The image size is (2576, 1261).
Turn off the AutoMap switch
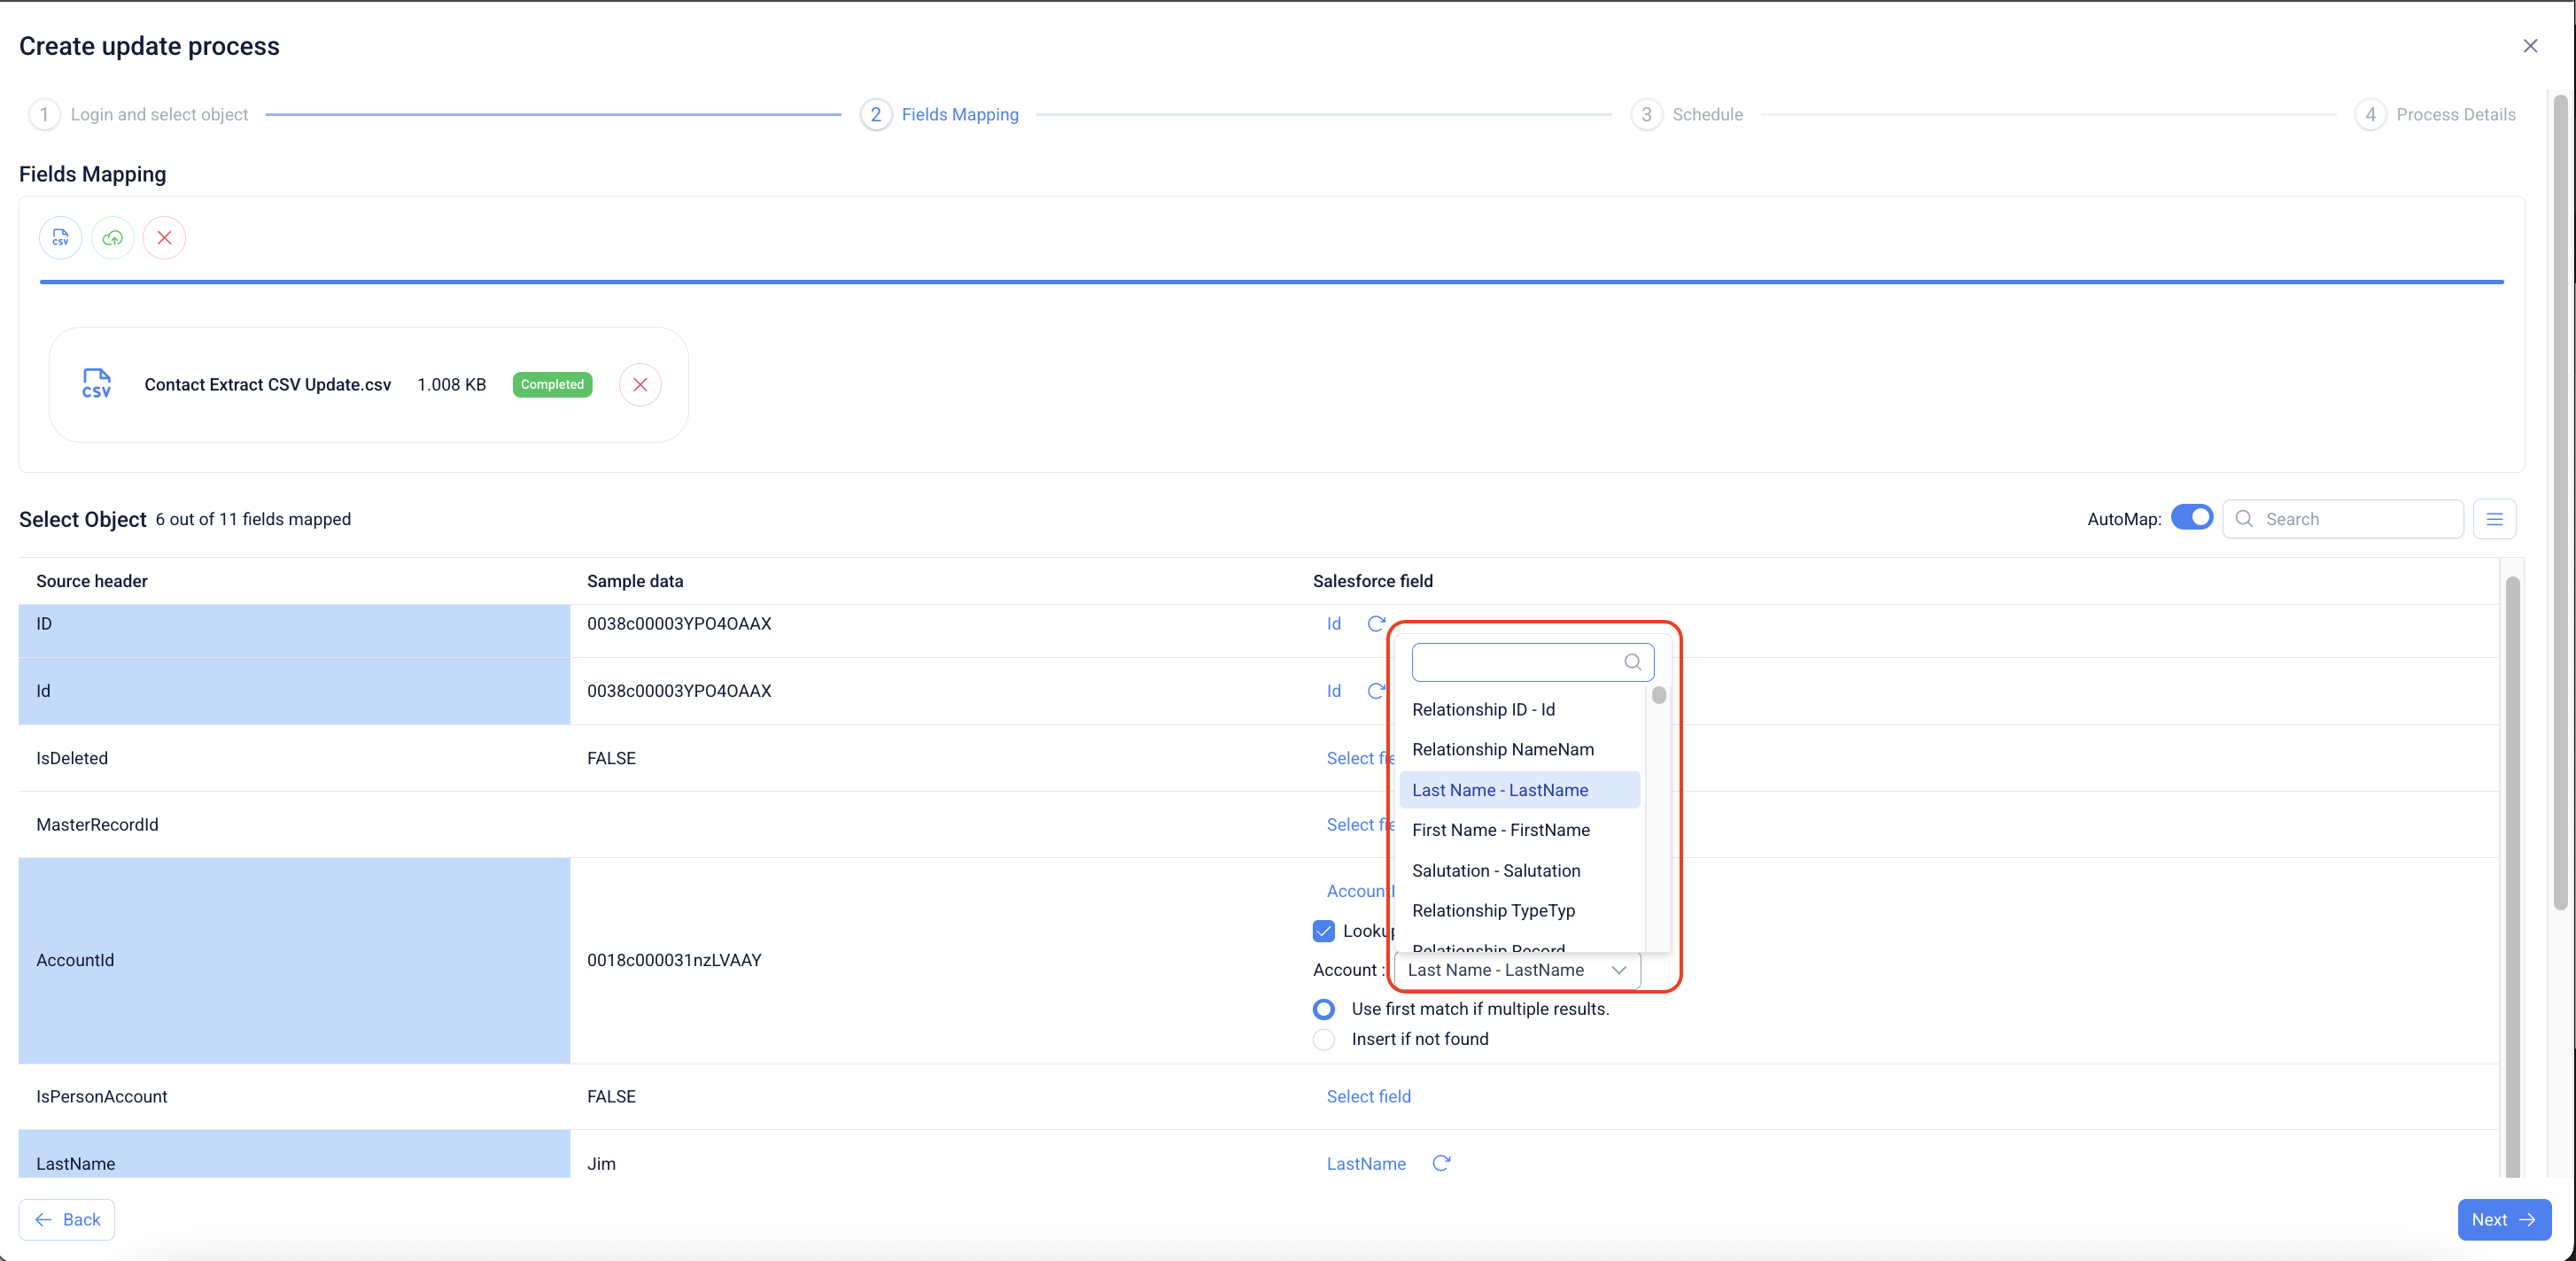pyautogui.click(x=2191, y=518)
